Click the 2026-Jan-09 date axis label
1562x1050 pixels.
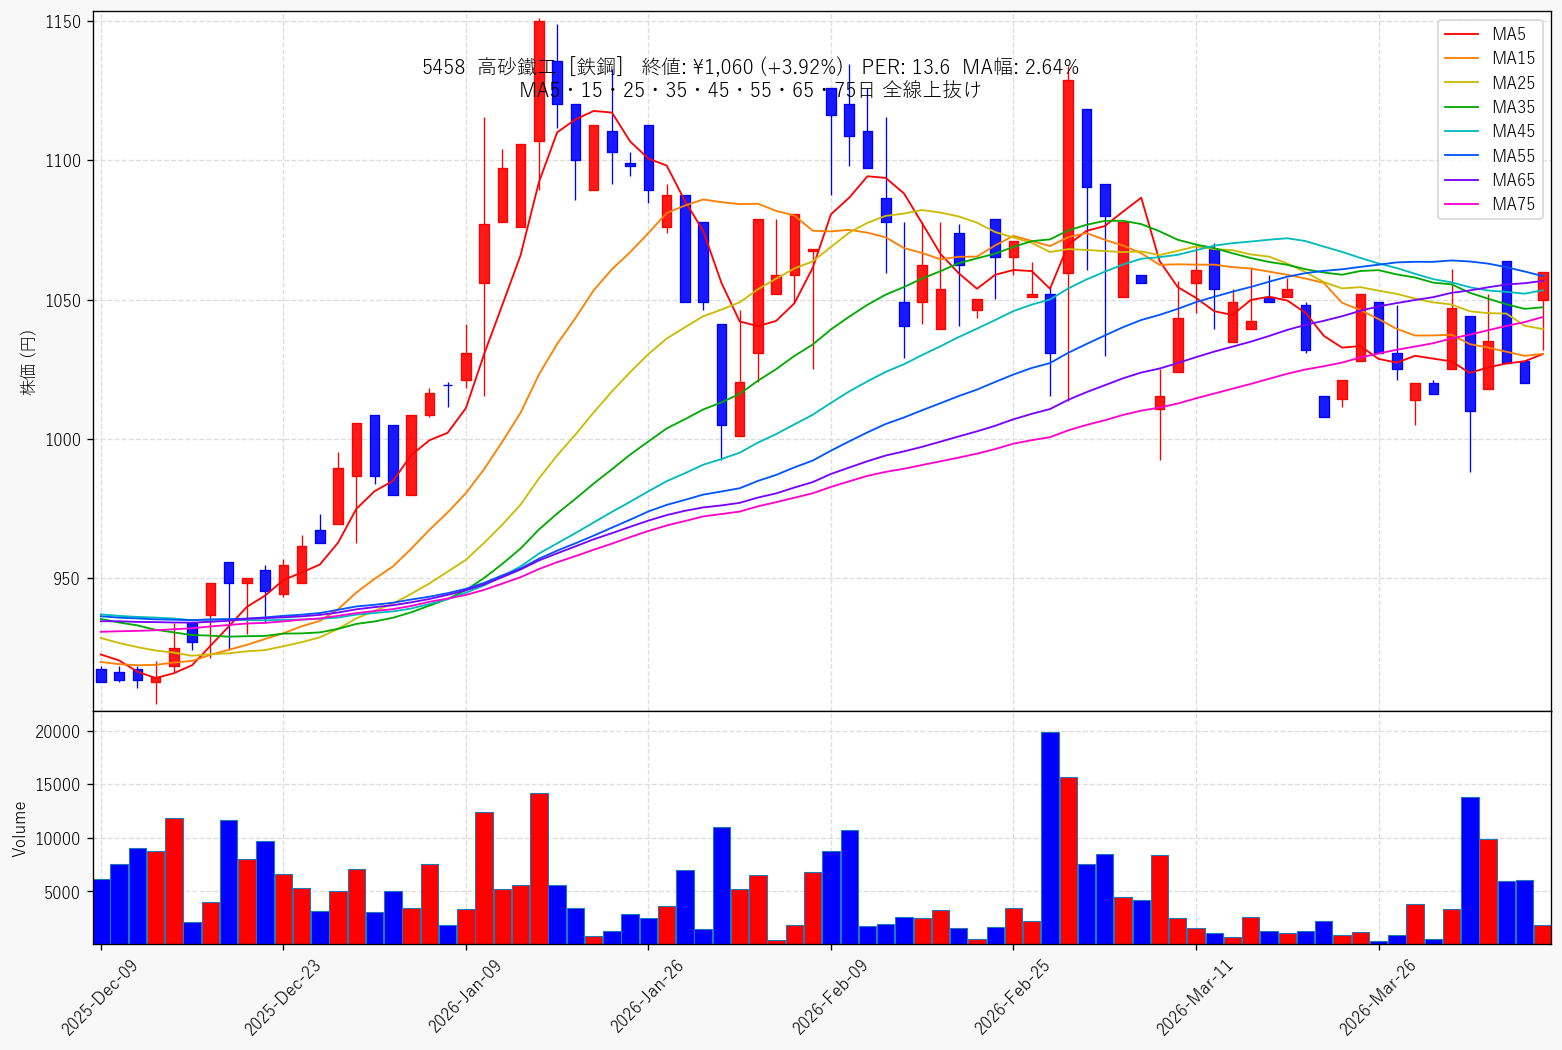[464, 996]
